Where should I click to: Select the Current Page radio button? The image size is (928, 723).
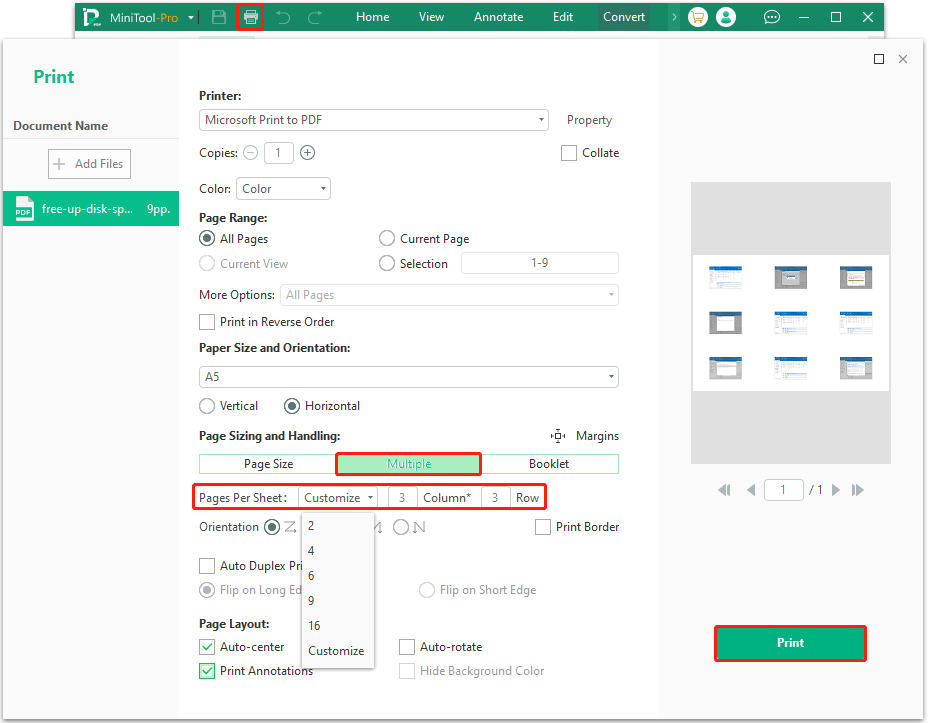coord(387,238)
